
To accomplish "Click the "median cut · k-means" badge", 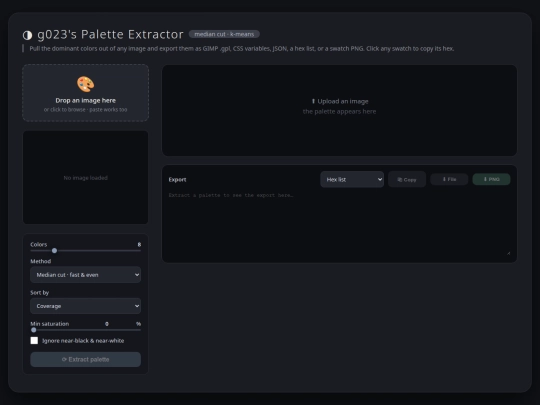I will point(224,34).
